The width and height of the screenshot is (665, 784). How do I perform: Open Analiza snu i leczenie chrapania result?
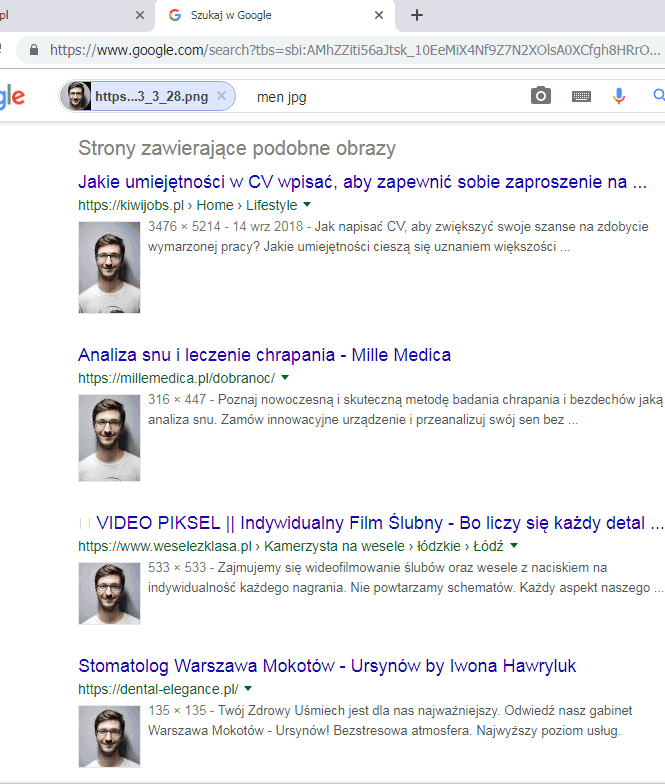pos(264,355)
